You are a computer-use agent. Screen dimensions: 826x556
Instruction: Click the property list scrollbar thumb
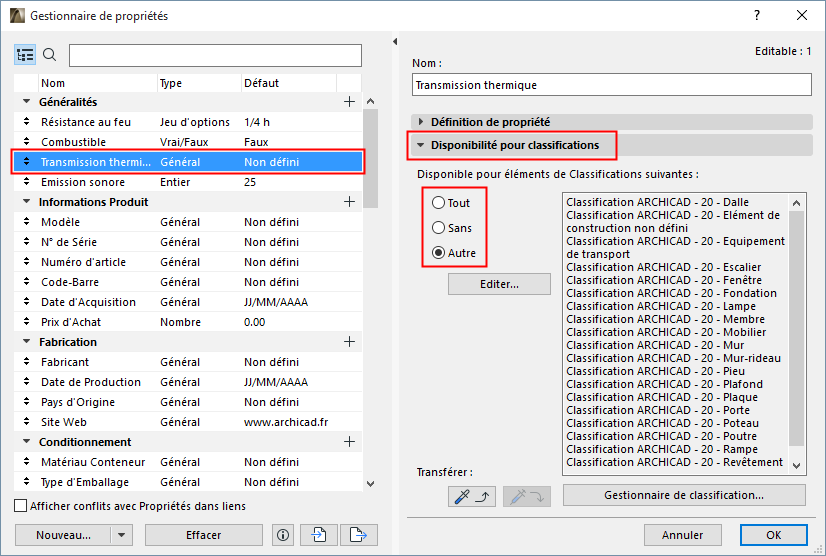point(370,158)
